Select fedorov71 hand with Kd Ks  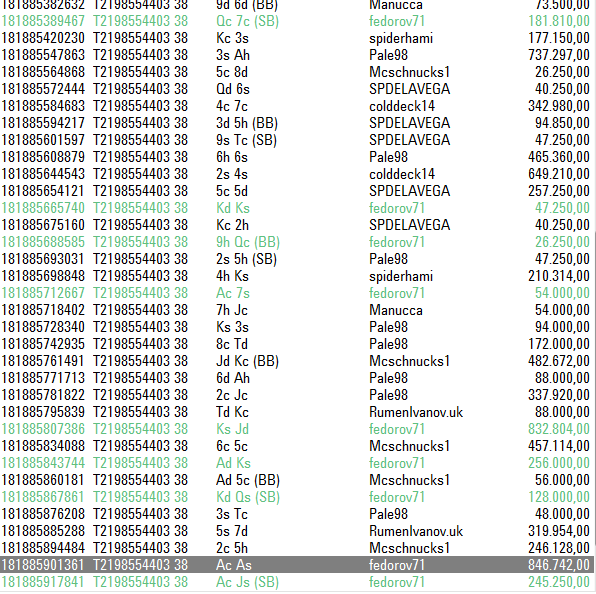(x=296, y=208)
